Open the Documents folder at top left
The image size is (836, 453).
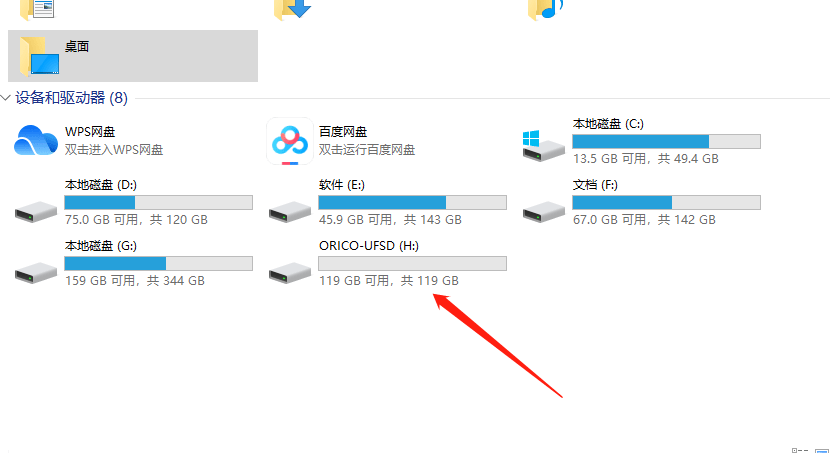[37, 10]
